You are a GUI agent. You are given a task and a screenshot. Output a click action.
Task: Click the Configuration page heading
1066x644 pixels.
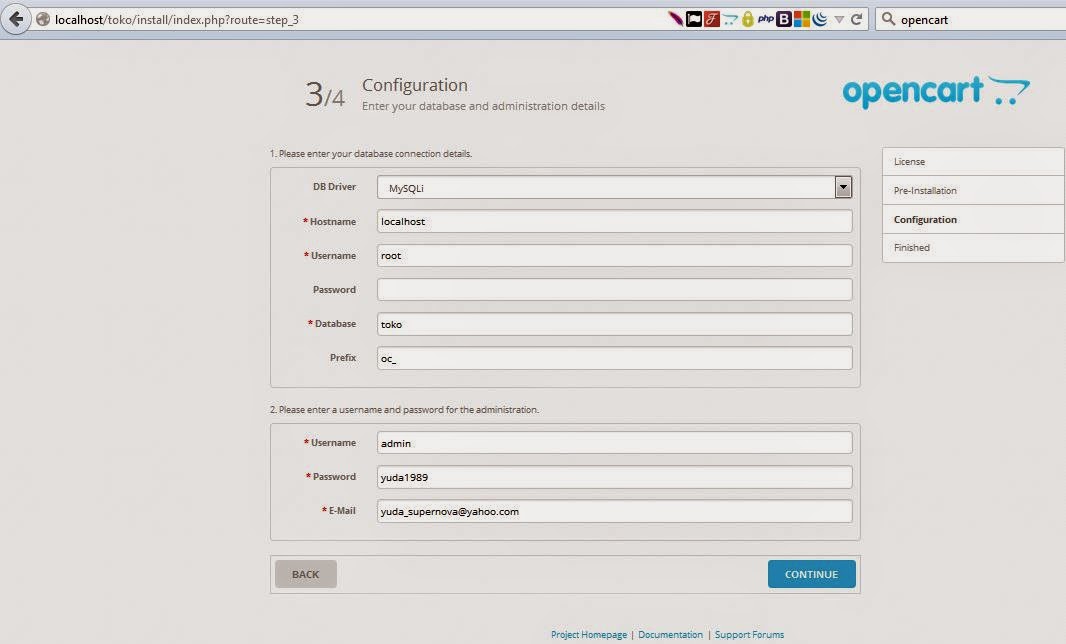[x=415, y=85]
